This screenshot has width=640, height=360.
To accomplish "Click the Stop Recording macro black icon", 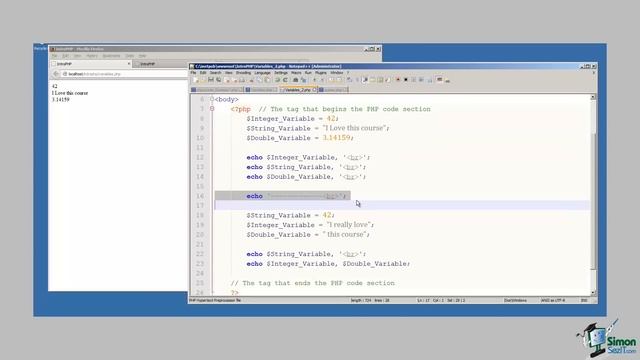I will 406,80.
